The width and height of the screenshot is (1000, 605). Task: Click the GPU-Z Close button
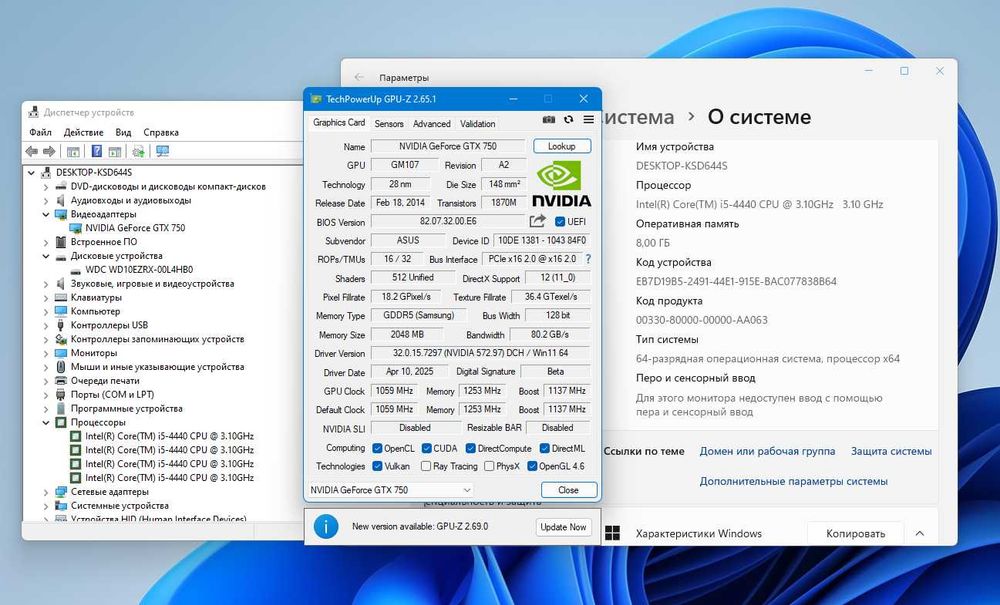(x=569, y=490)
